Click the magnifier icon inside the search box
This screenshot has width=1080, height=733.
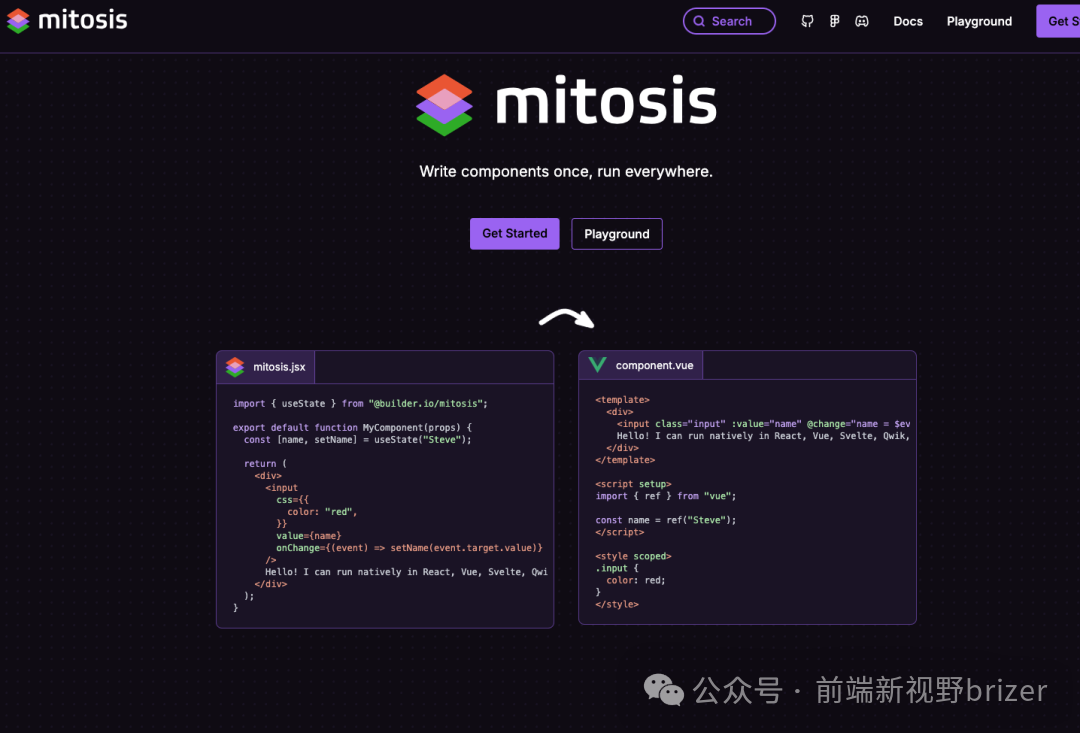point(701,21)
